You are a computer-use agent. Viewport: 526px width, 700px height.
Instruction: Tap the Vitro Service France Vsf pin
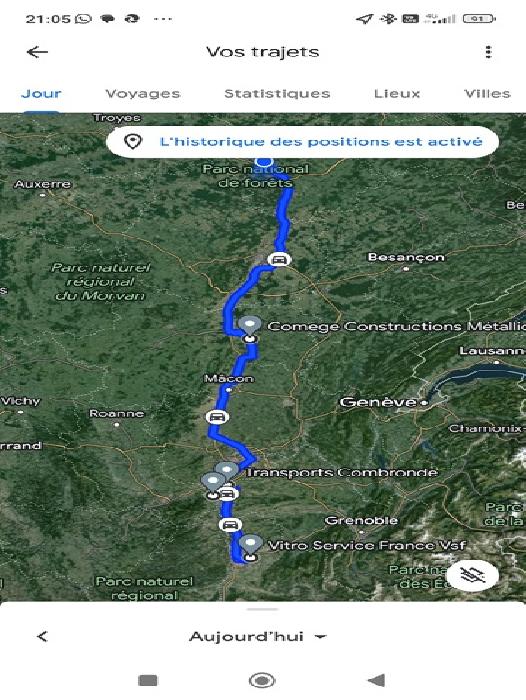click(250, 545)
